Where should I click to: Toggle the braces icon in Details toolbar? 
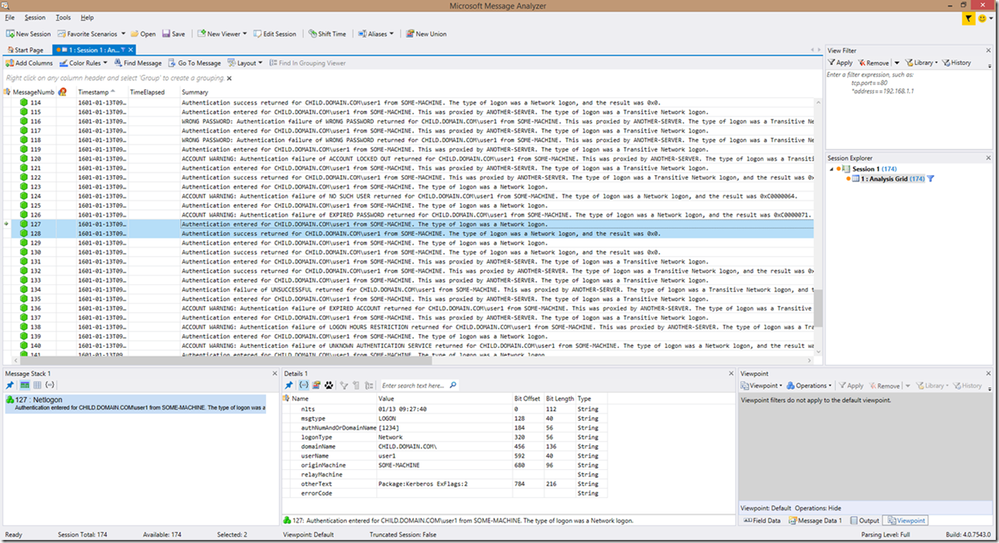[x=303, y=385]
